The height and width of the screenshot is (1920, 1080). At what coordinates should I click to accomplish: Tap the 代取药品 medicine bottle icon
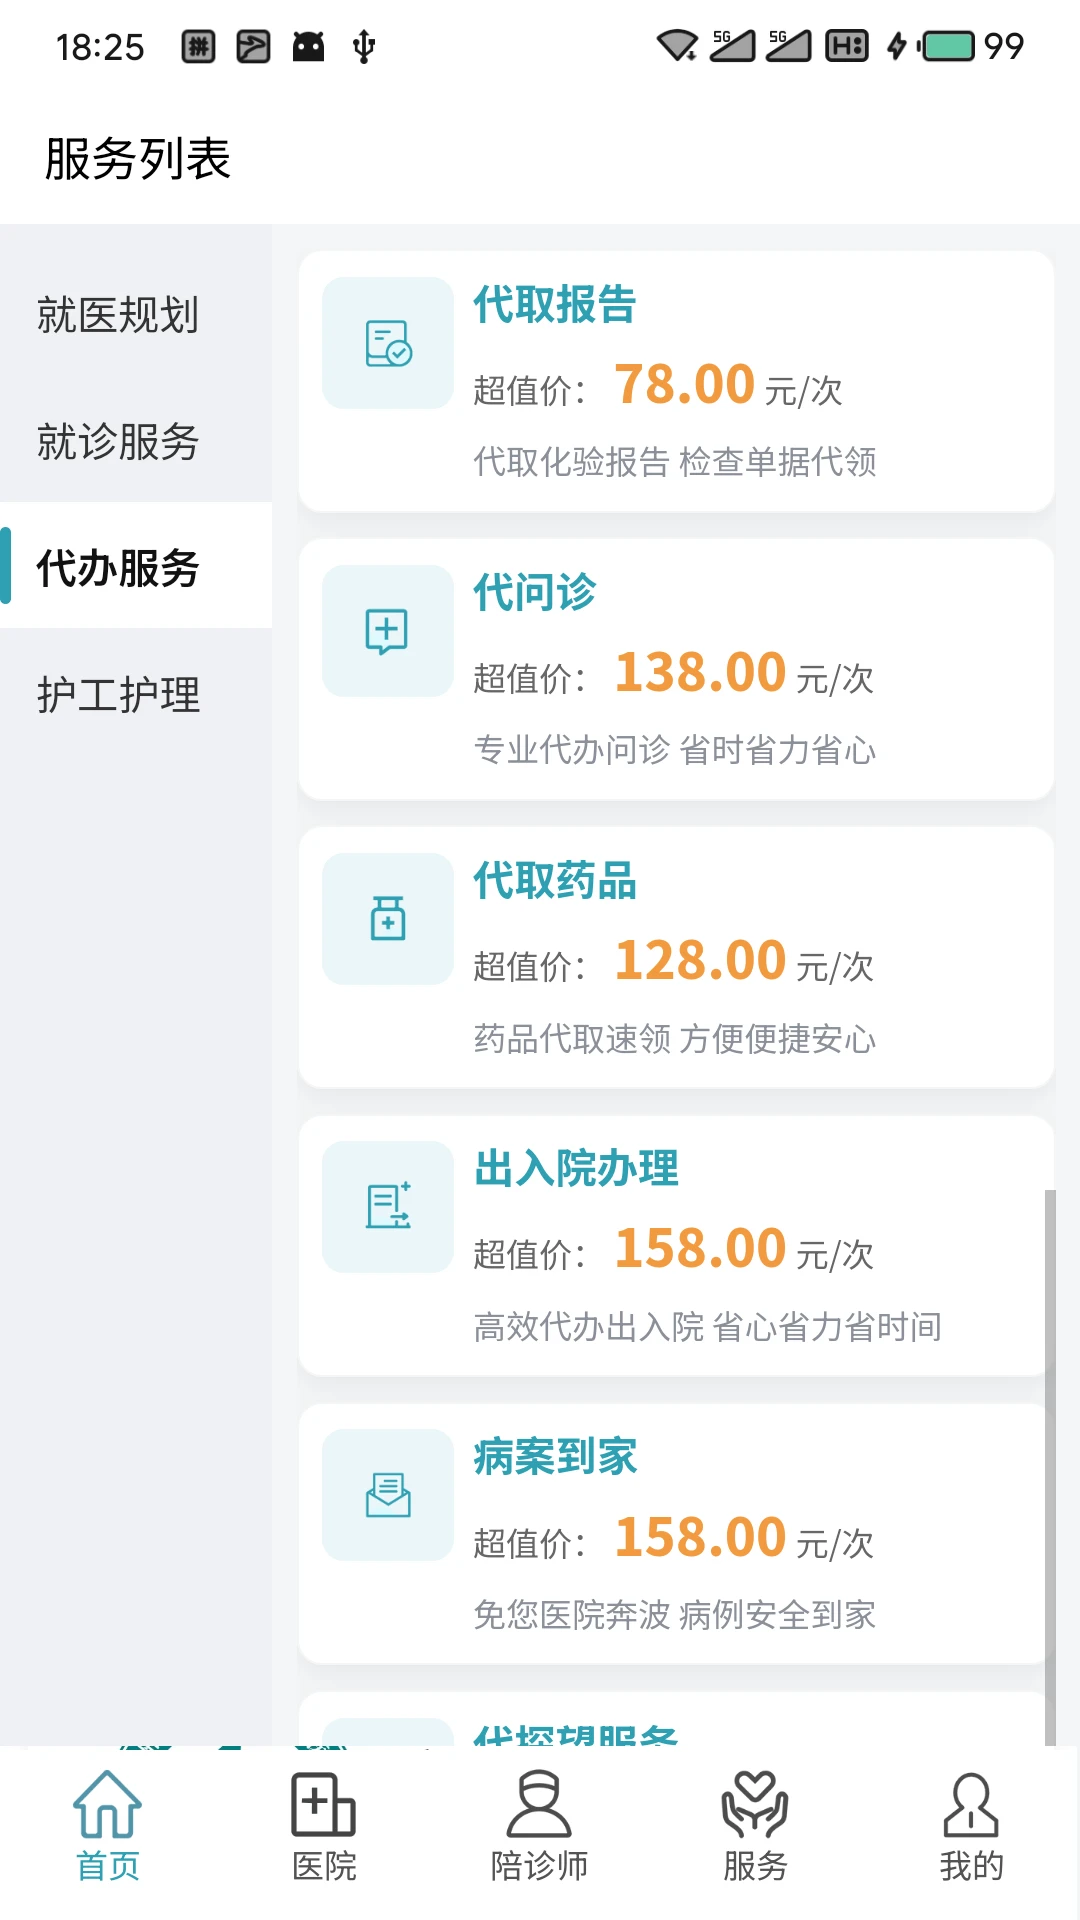point(388,919)
